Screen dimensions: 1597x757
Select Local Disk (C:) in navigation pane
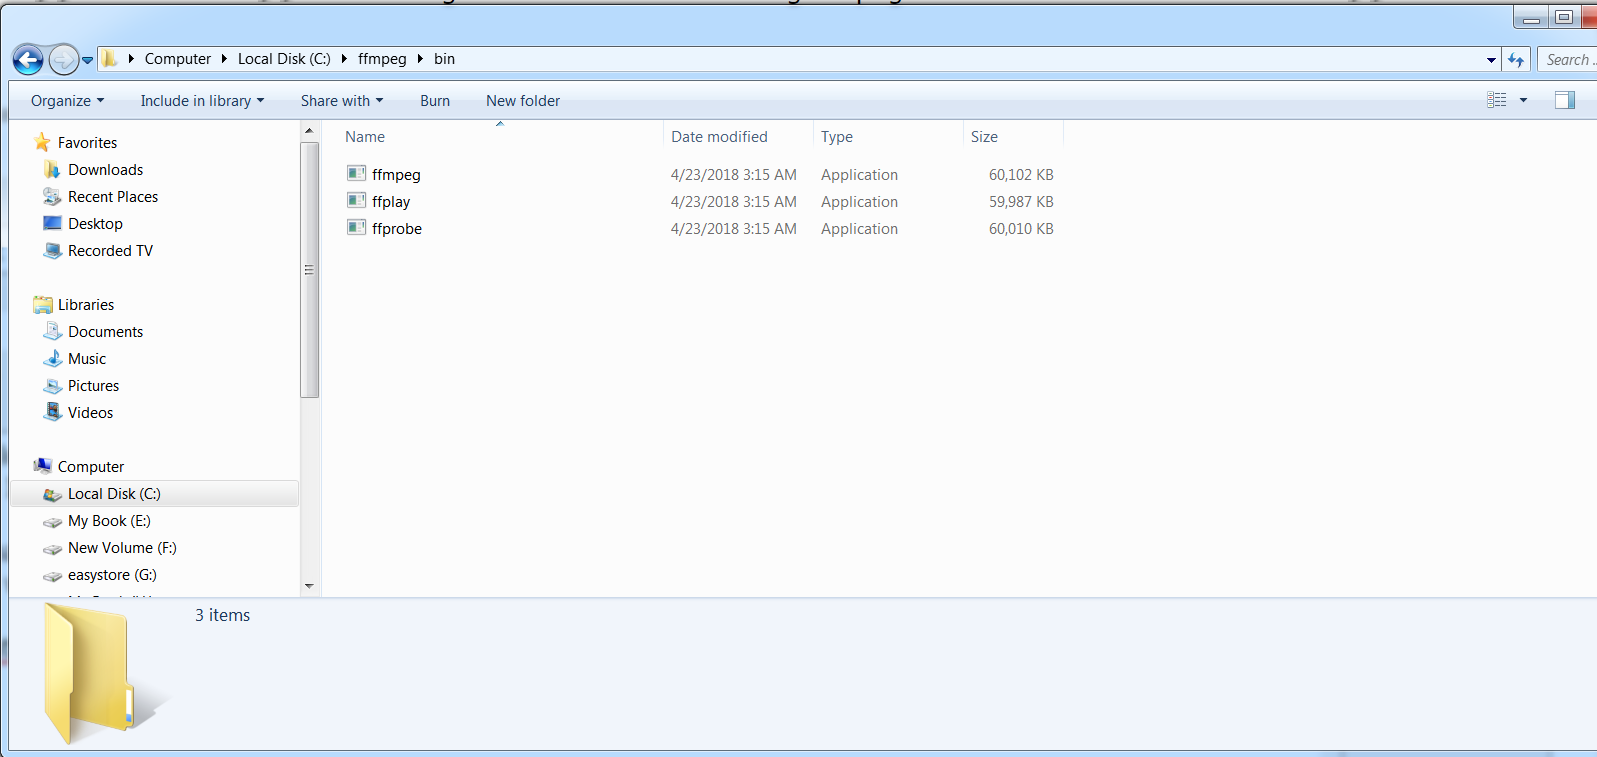pos(154,494)
